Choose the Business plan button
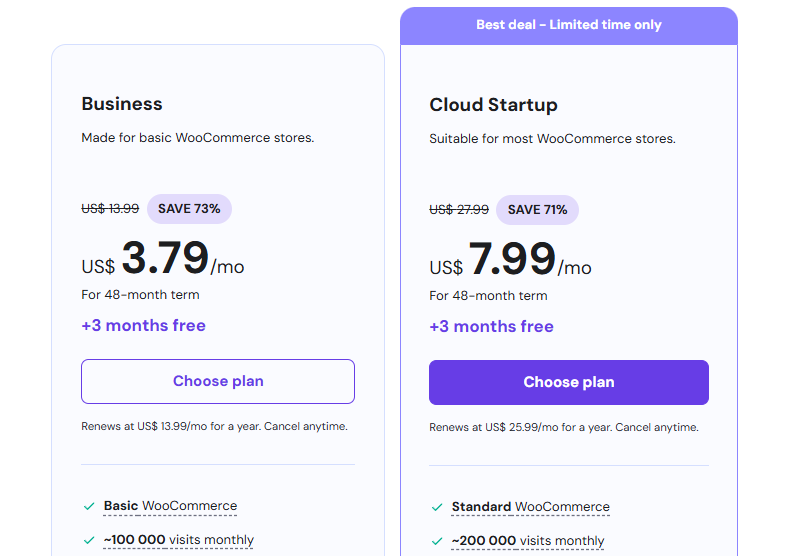 point(218,381)
